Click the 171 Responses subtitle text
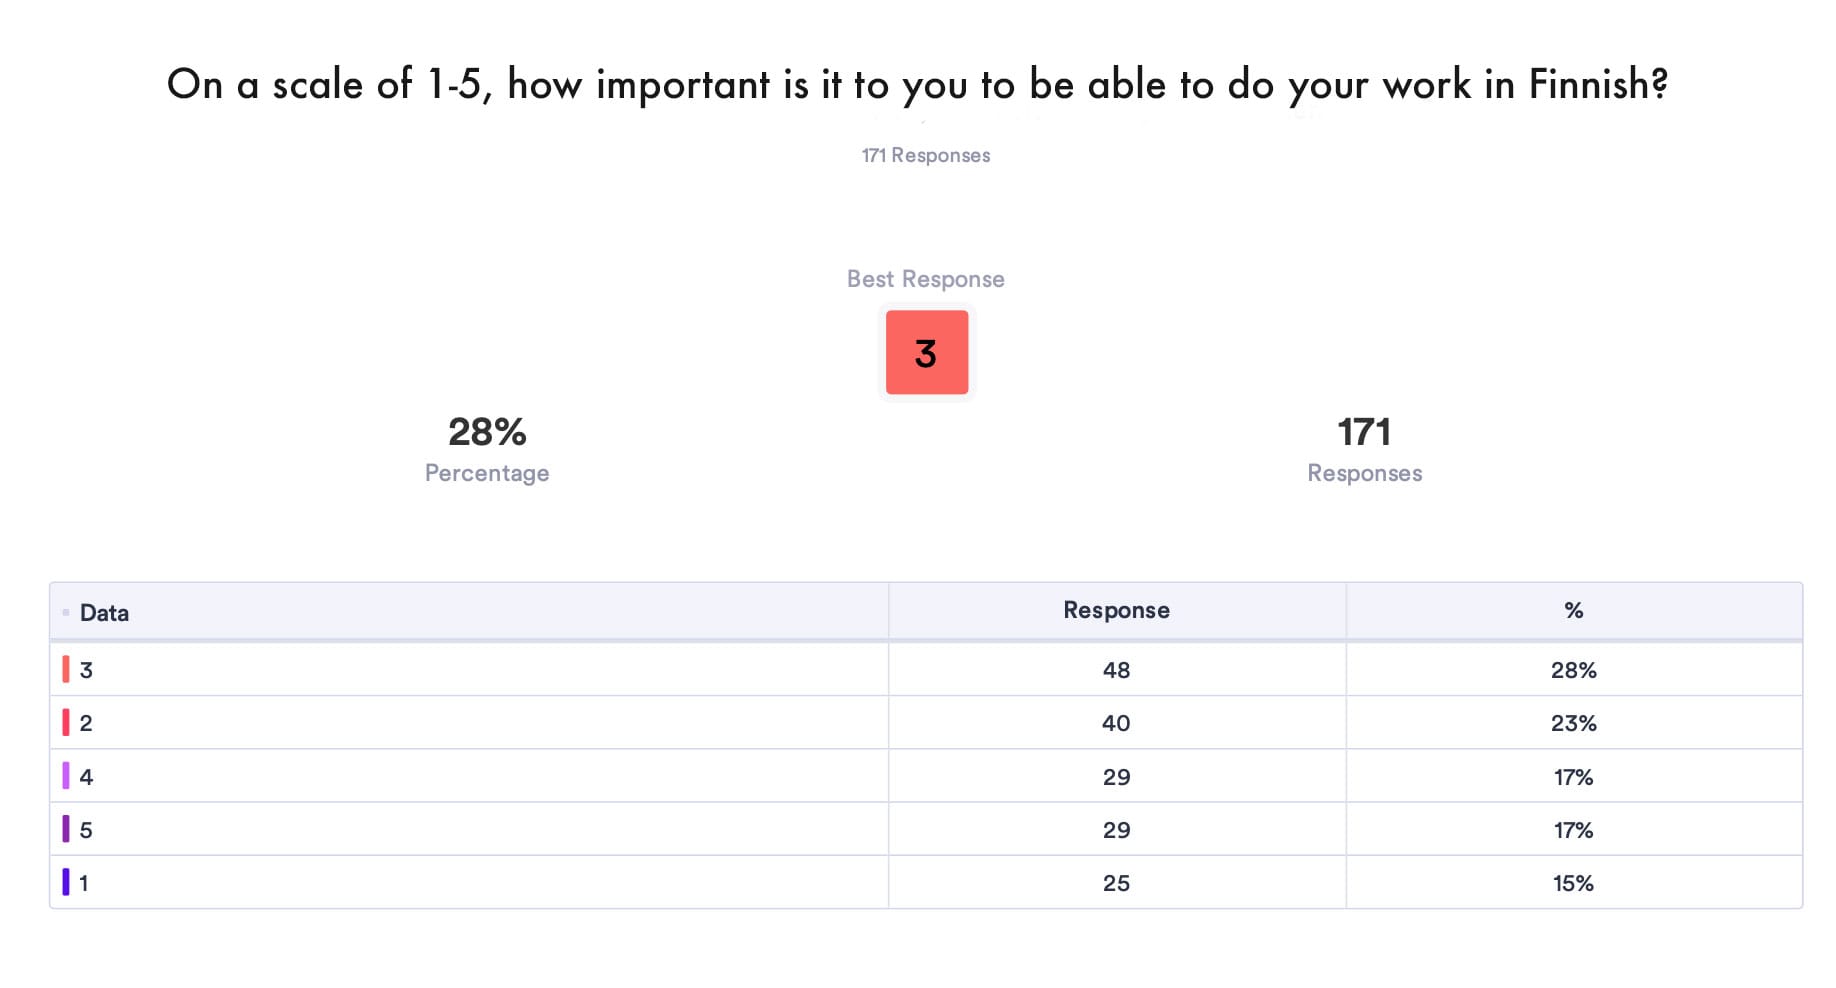Screen dimensions: 1836x988 point(926,155)
